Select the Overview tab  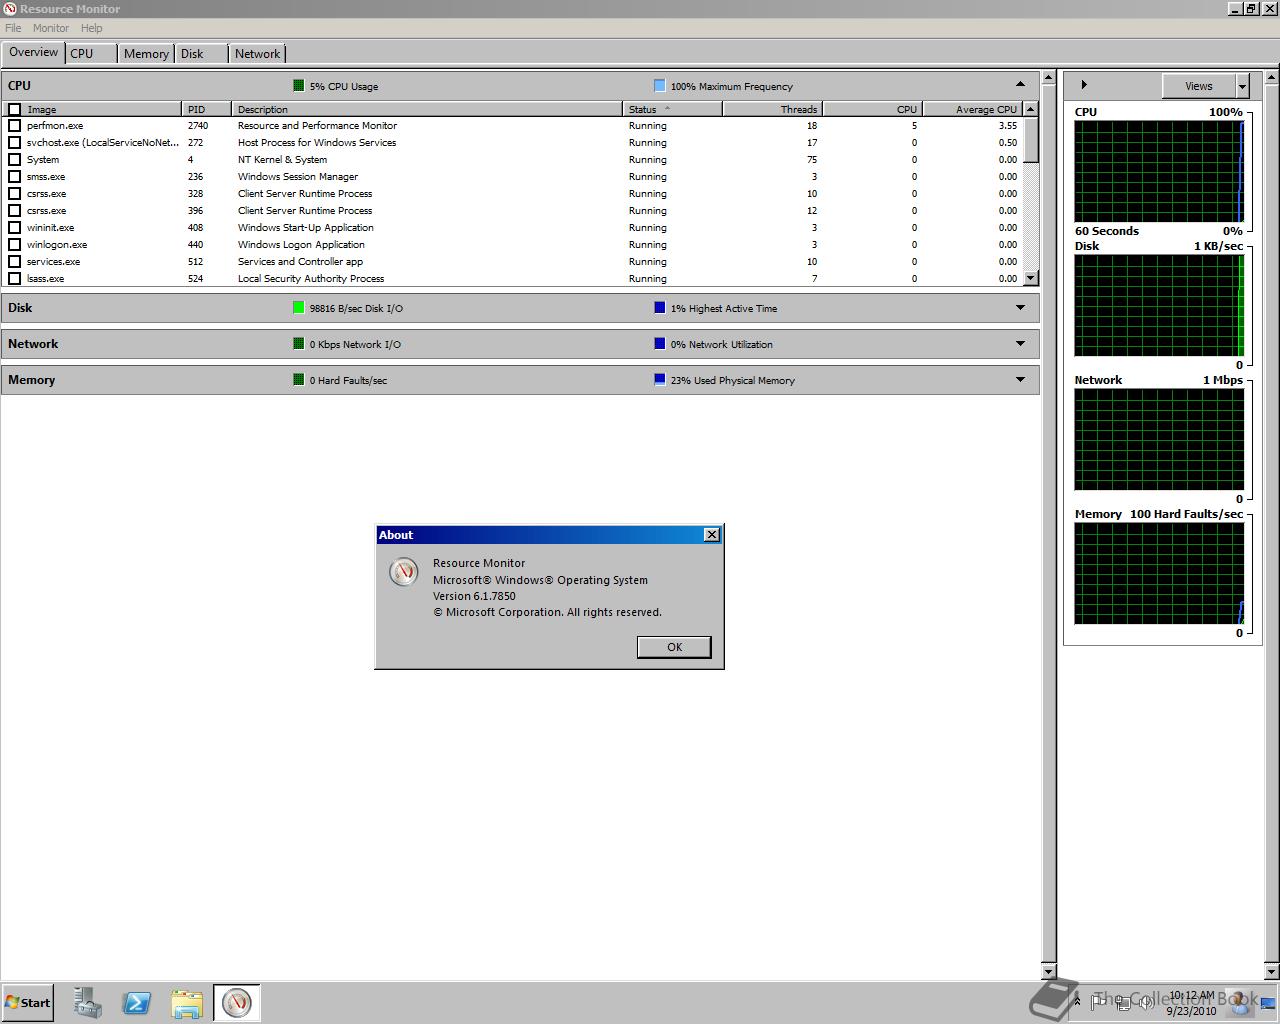[34, 52]
